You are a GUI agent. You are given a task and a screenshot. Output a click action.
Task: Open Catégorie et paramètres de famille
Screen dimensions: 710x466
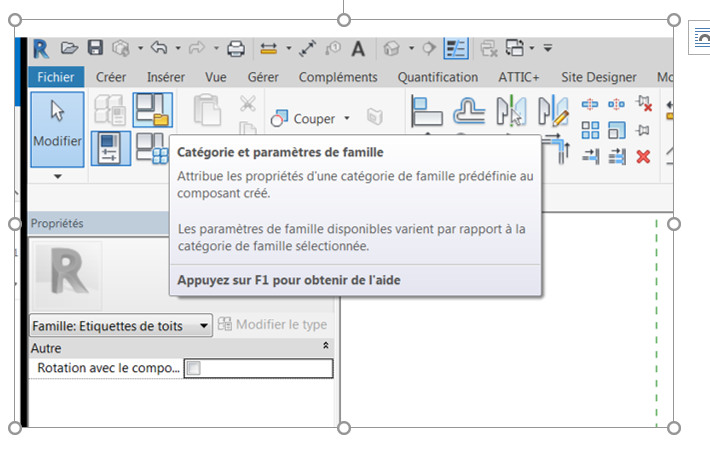coord(152,109)
